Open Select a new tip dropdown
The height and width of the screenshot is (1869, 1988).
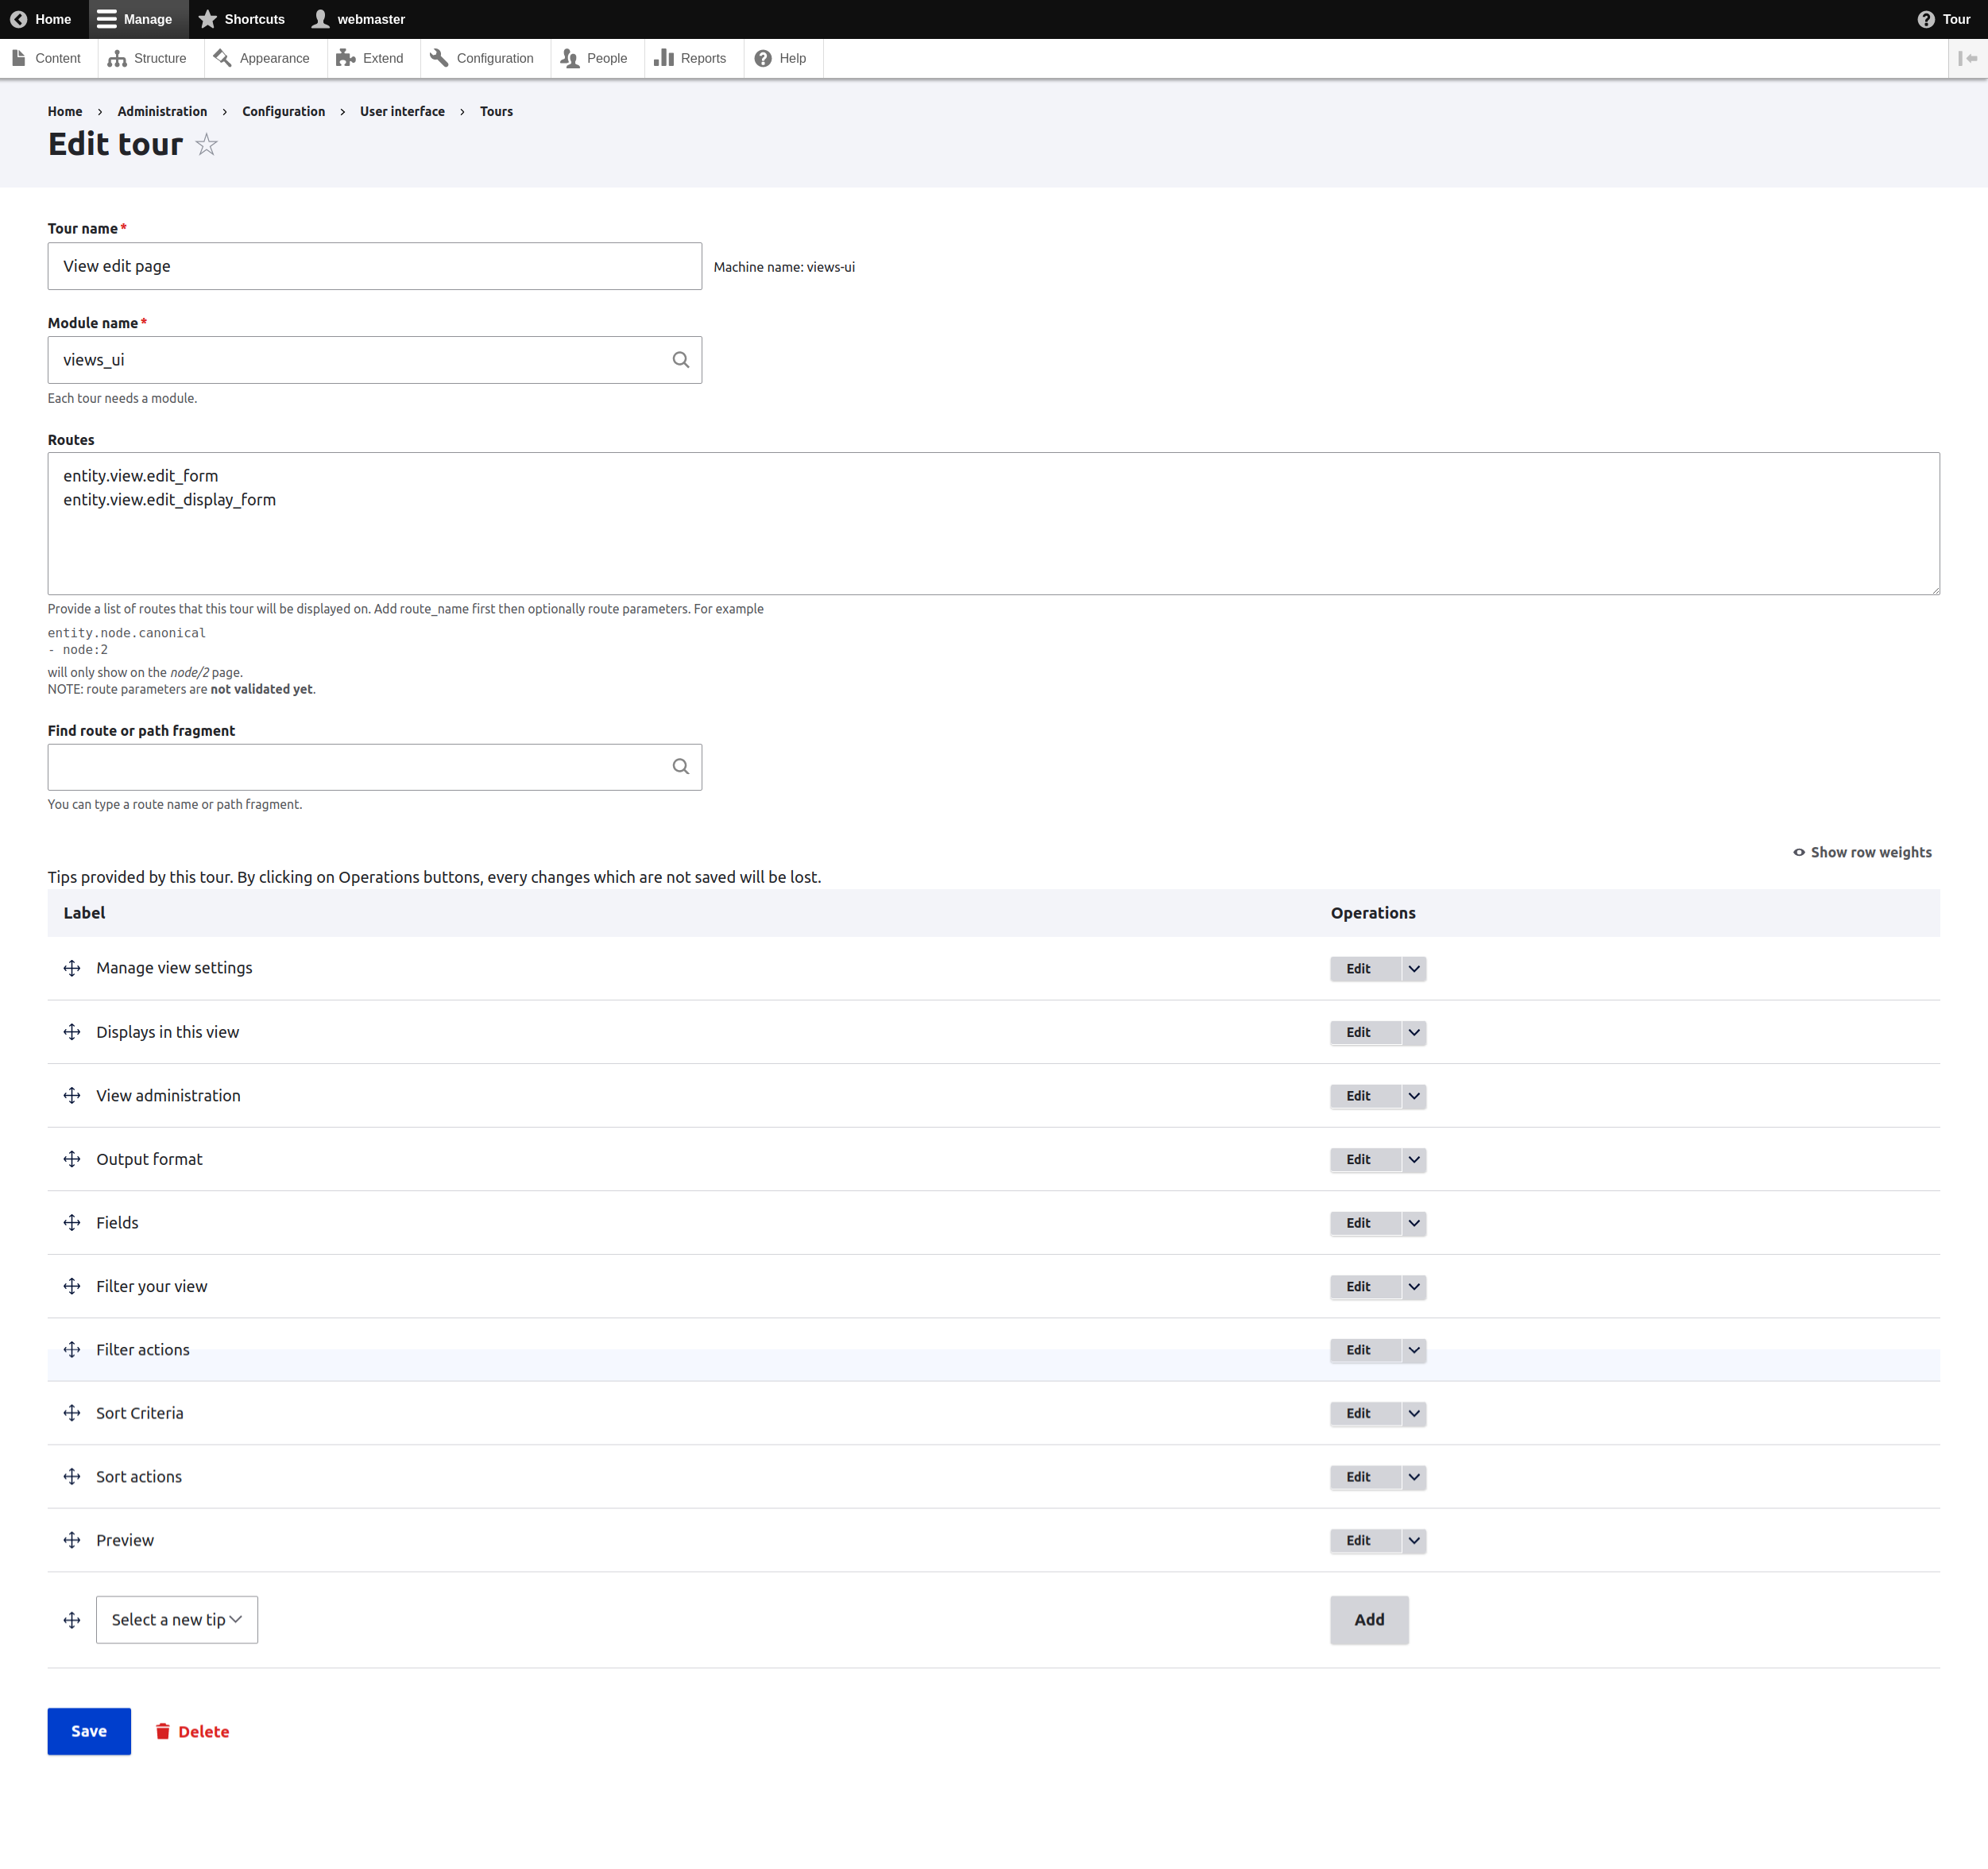177,1620
